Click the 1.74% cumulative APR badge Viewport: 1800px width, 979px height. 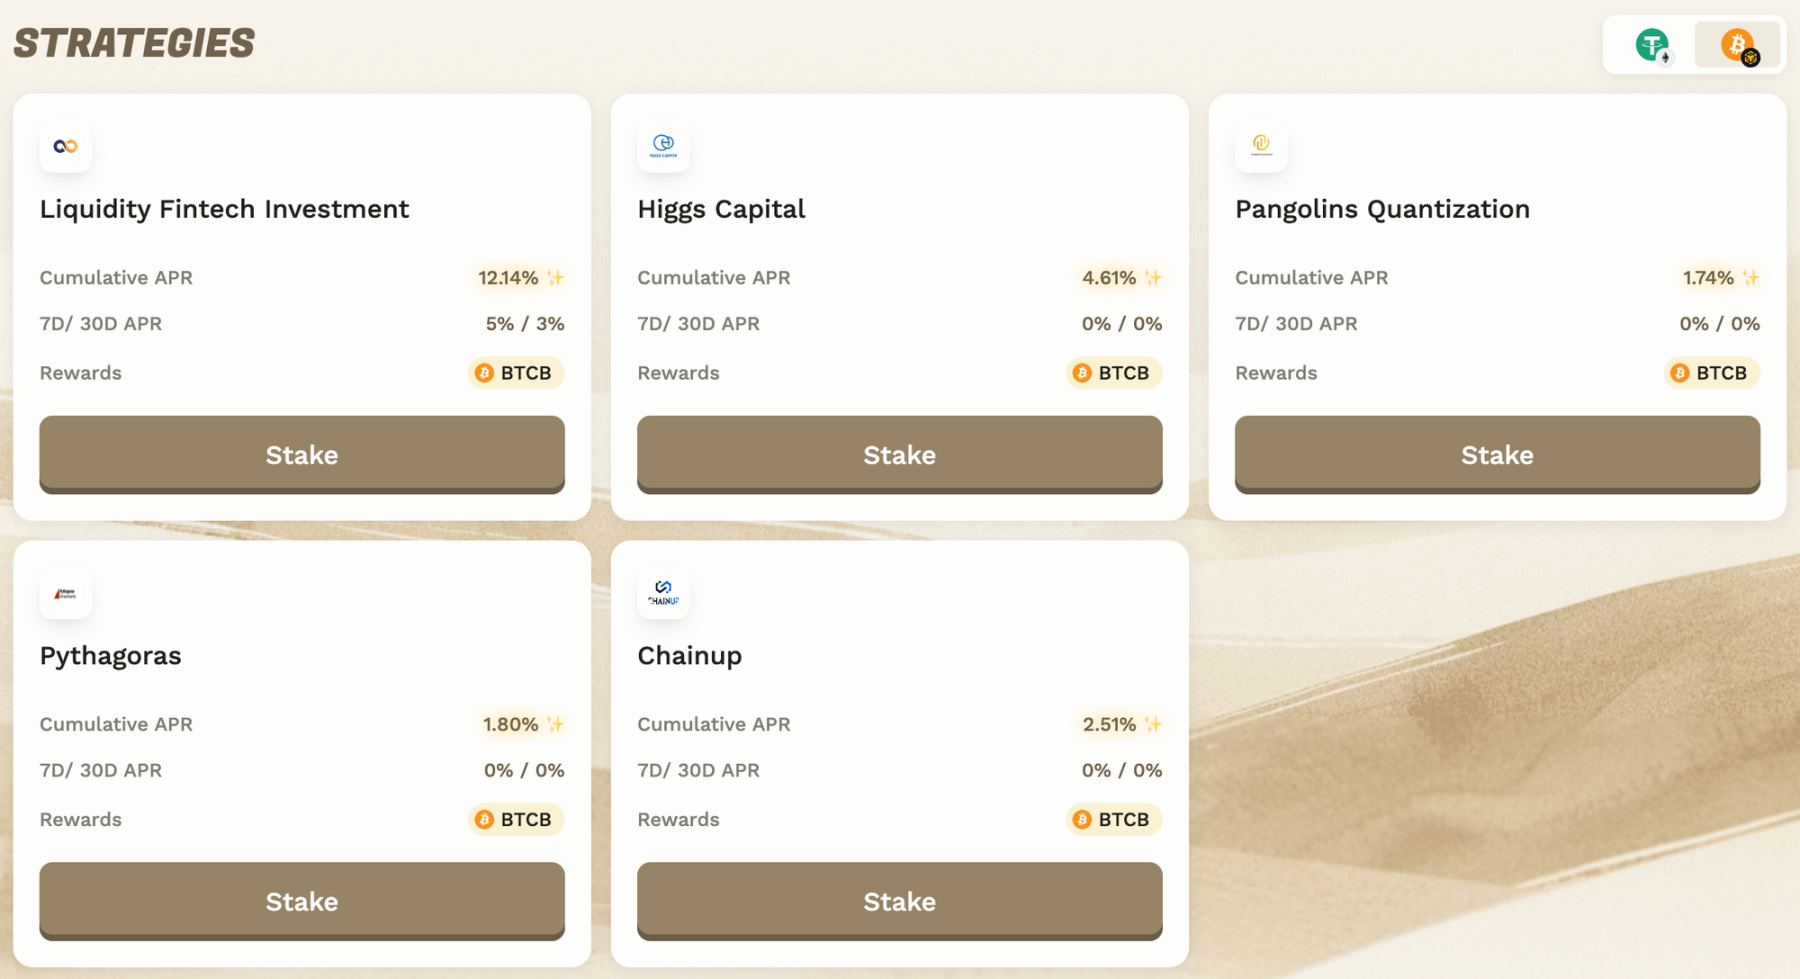click(1720, 277)
